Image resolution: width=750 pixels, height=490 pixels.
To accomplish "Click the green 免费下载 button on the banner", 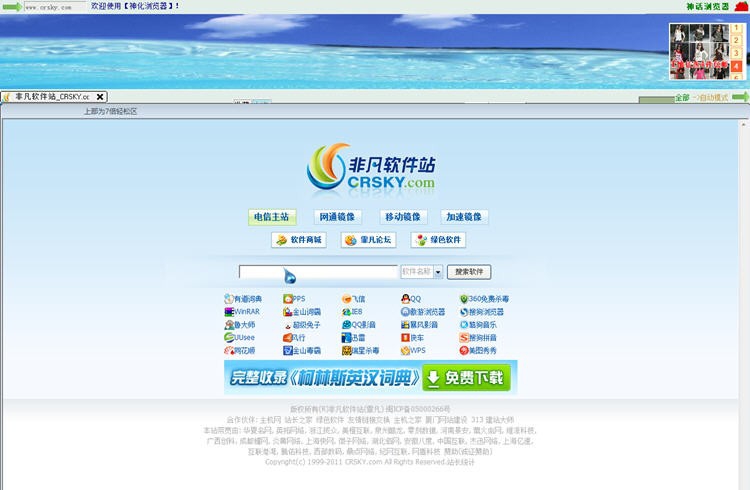I will (466, 378).
